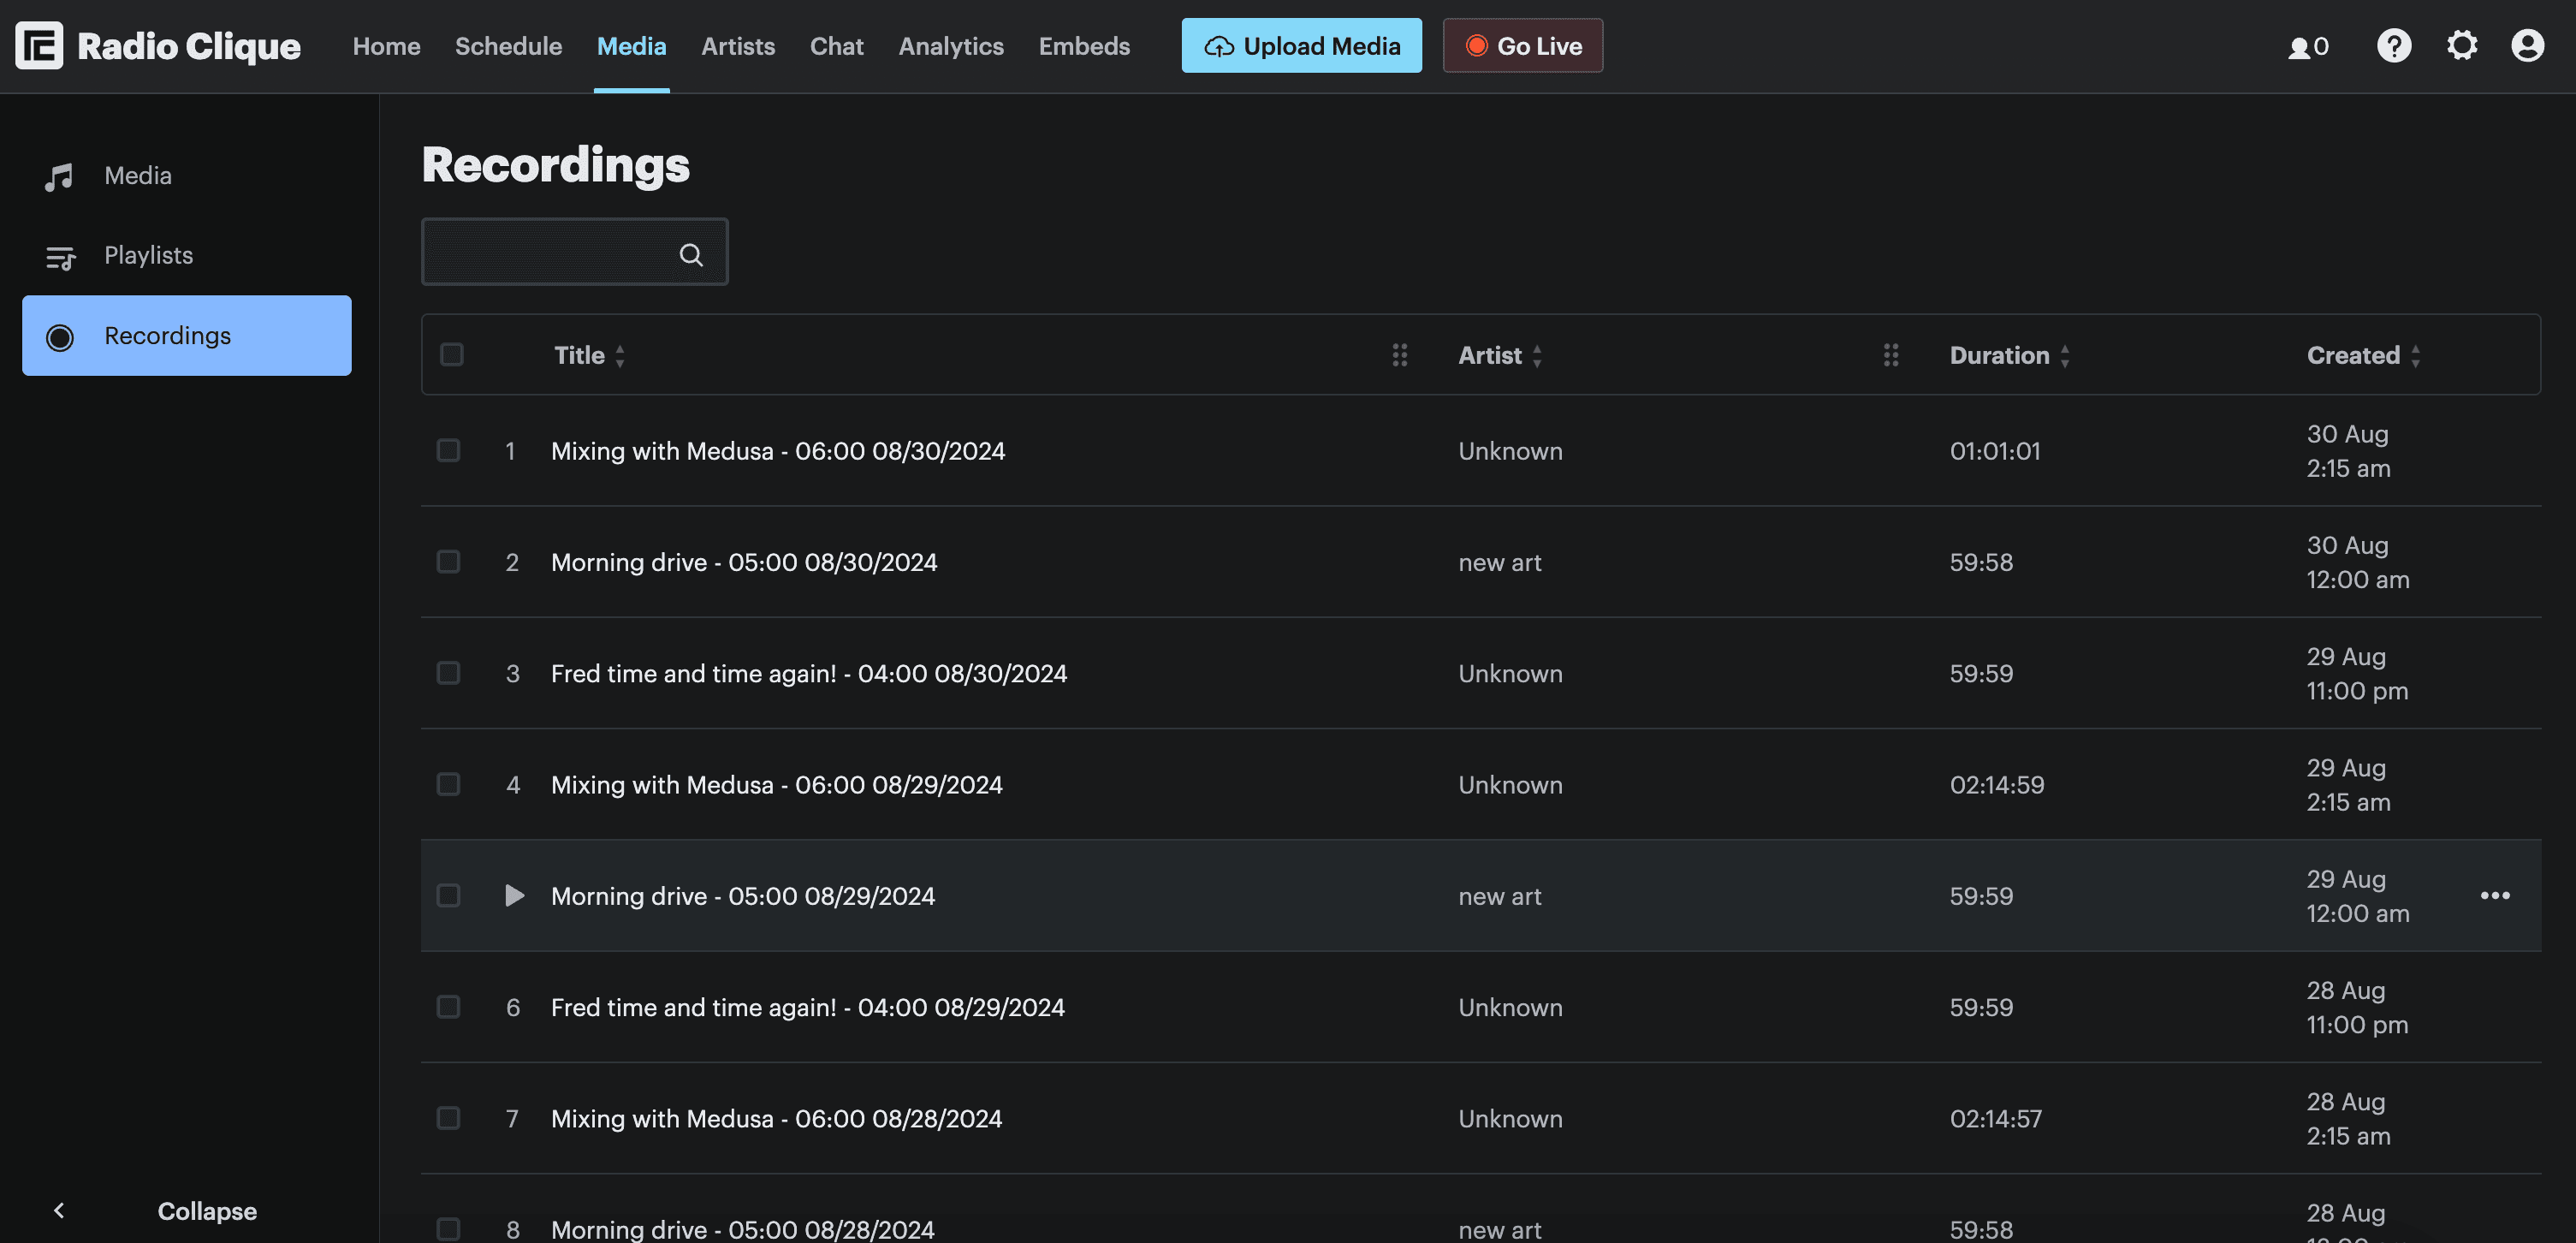This screenshot has height=1243, width=2576.
Task: Check the checkbox for Fred time and time again 08/29
Action: [x=448, y=1007]
